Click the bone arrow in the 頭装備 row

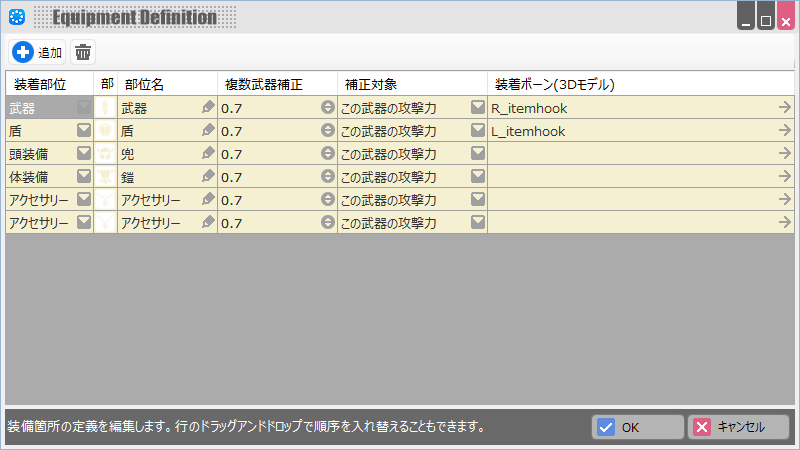pyautogui.click(x=786, y=154)
